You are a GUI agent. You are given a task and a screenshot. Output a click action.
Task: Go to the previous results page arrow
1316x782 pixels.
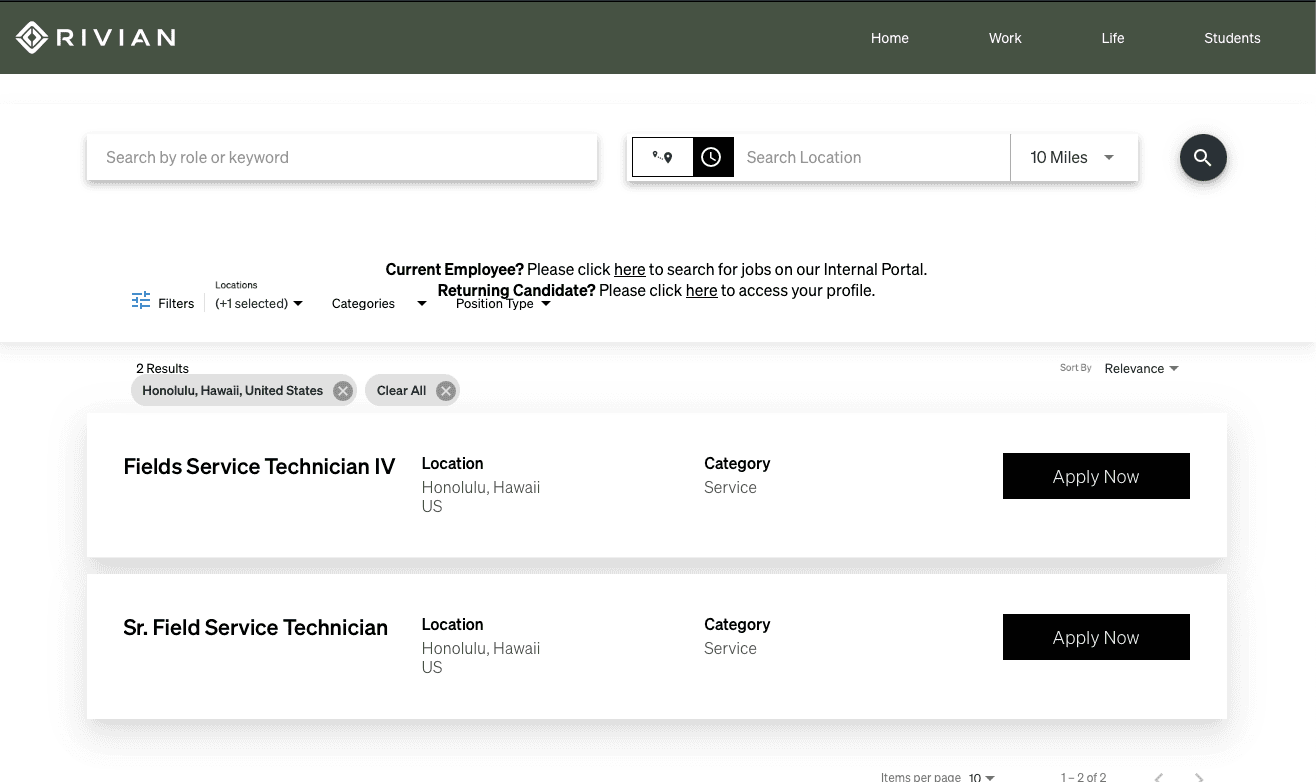pyautogui.click(x=1158, y=777)
